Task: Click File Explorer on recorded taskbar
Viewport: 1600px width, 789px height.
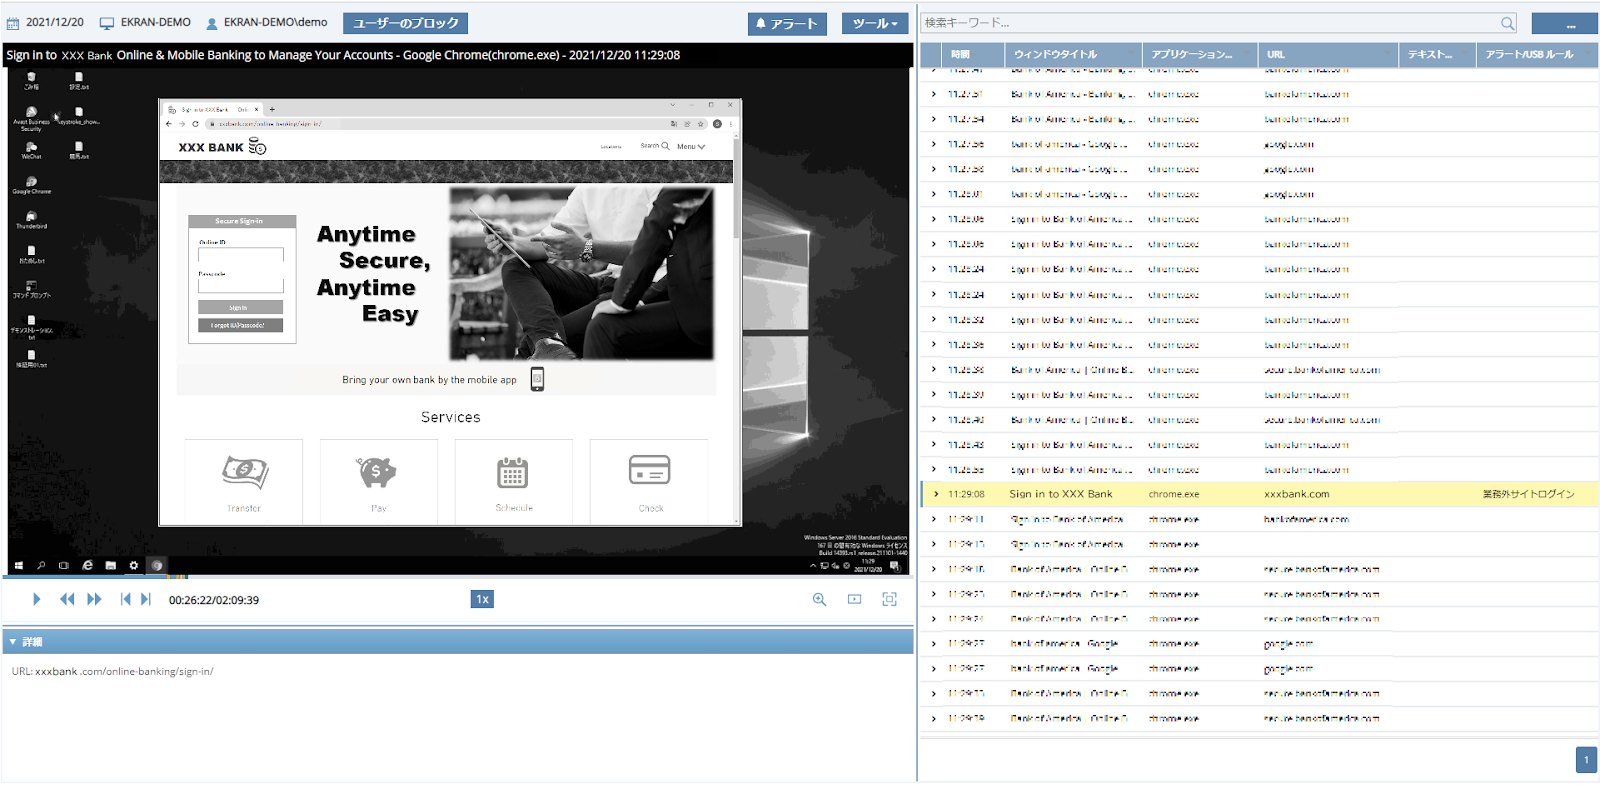Action: pos(110,566)
